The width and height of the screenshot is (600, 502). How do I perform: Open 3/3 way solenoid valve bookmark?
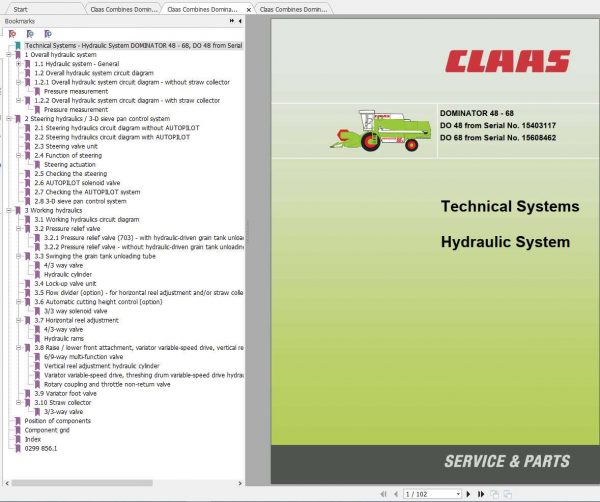[75, 311]
